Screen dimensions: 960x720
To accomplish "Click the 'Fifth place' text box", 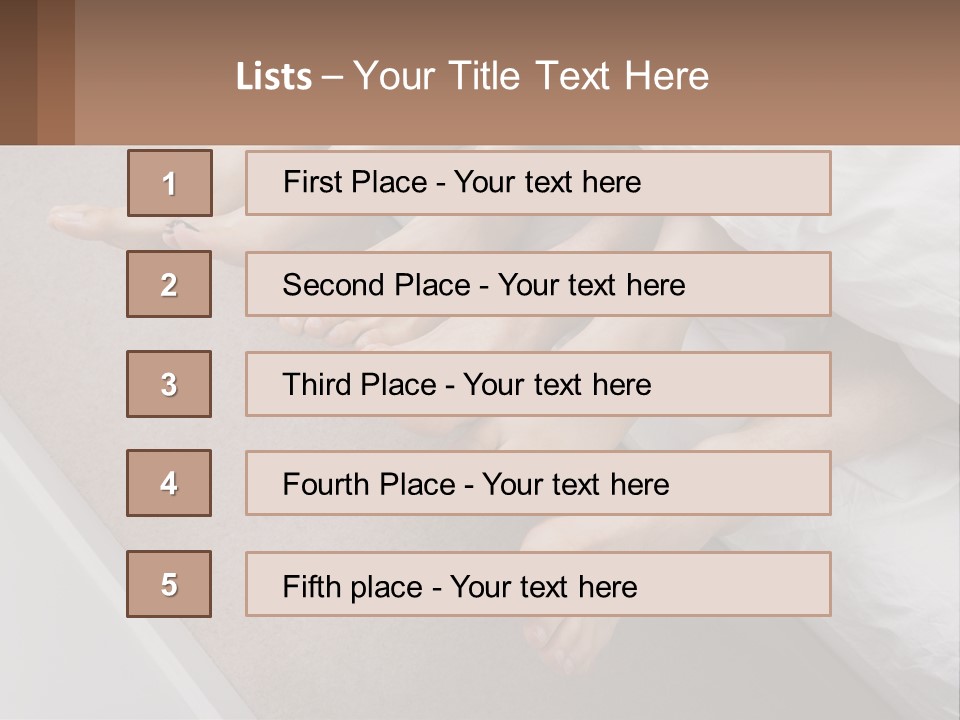I will pos(538,584).
